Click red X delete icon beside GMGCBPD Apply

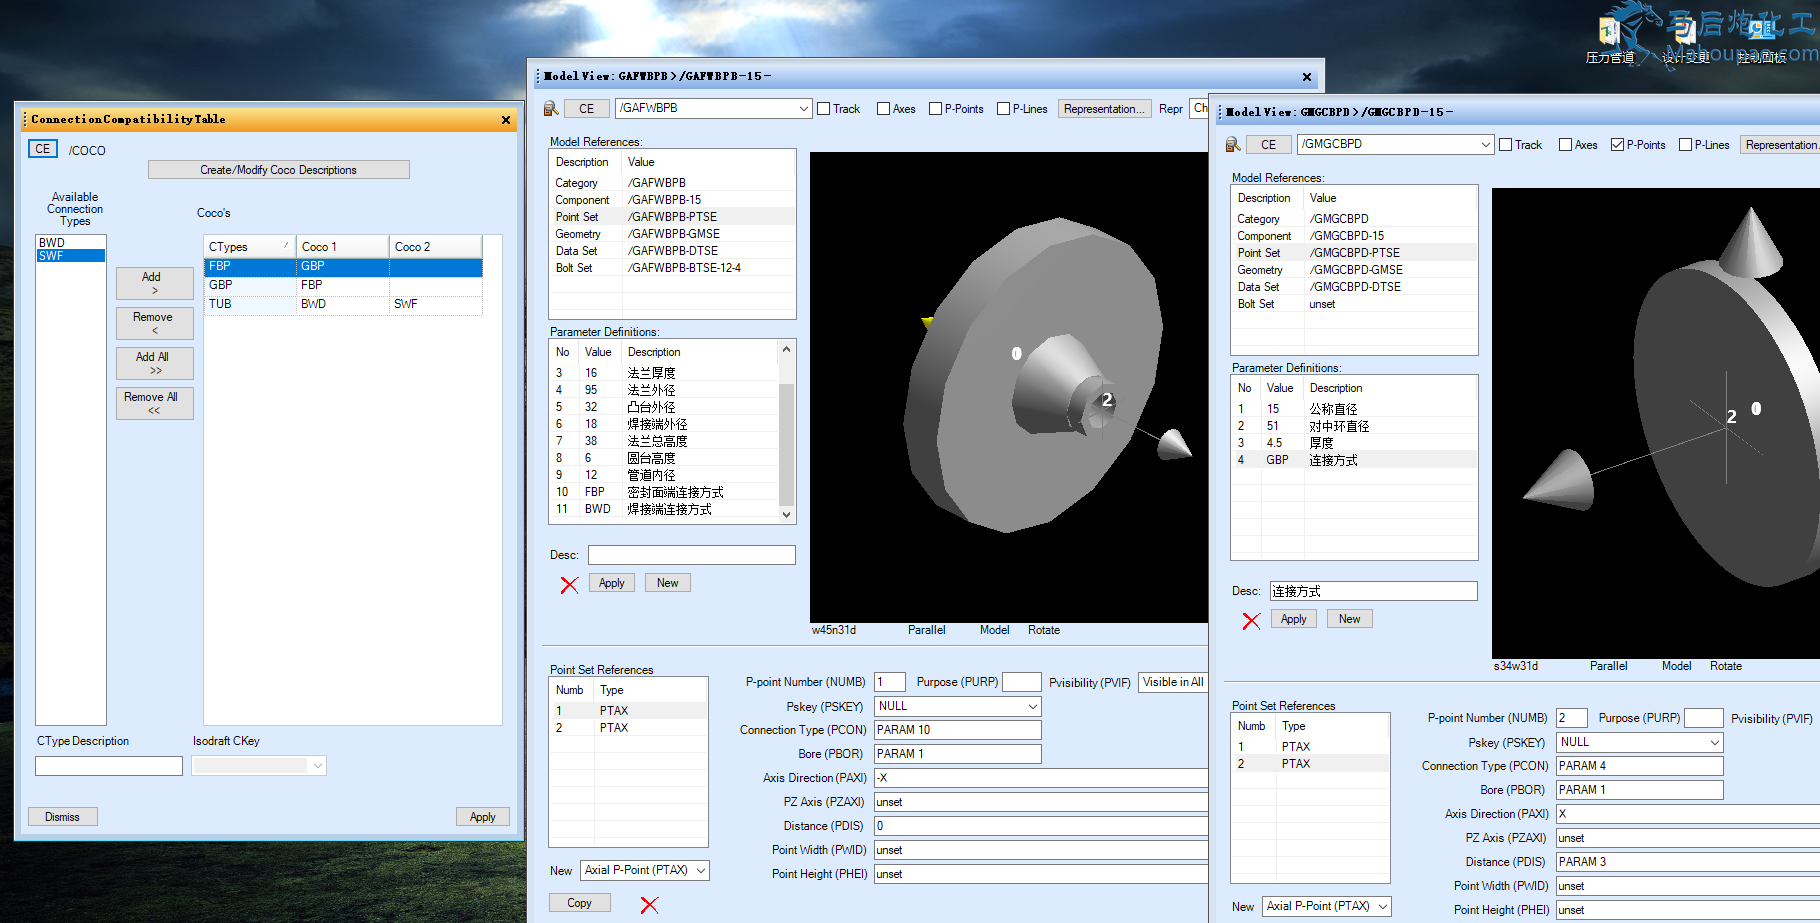click(1251, 621)
